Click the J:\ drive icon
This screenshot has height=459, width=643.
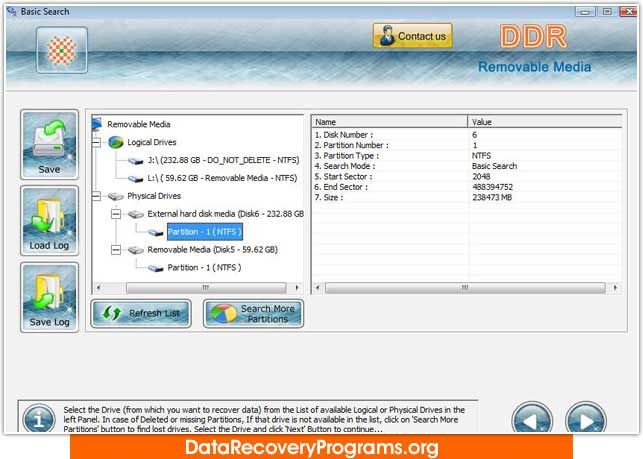tap(135, 161)
